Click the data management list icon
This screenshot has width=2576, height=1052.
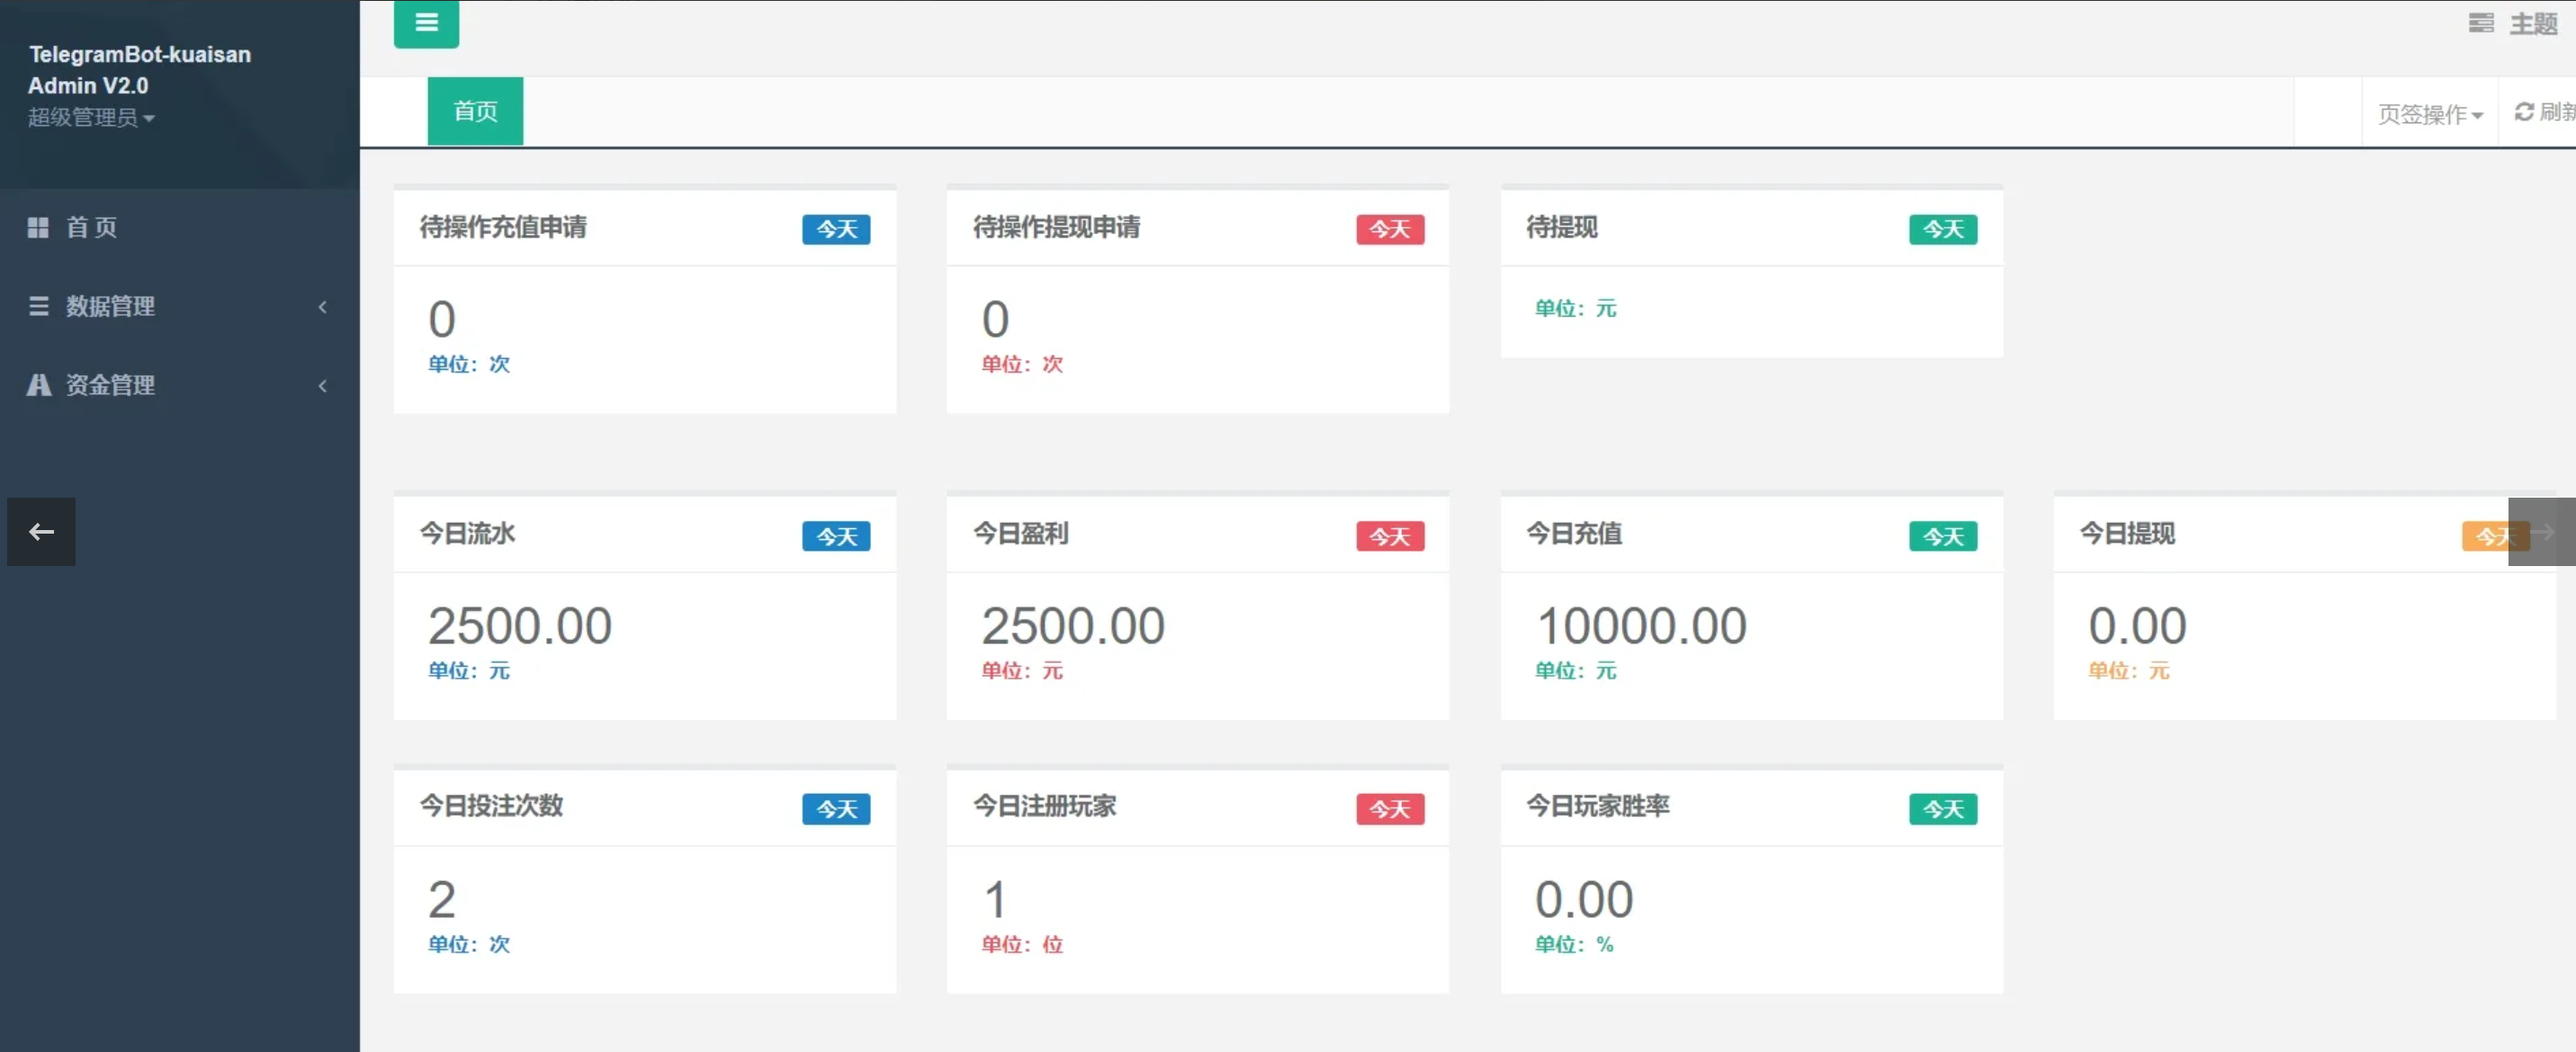point(38,306)
